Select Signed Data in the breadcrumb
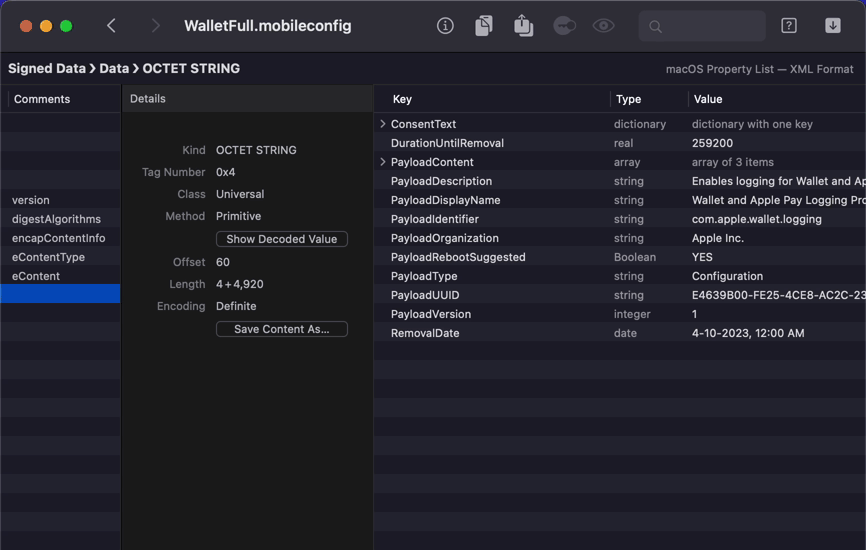866x550 pixels. pyautogui.click(x=47, y=68)
